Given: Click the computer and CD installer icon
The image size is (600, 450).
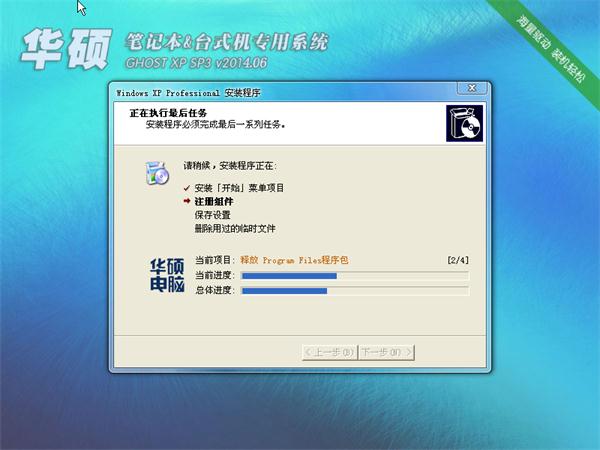Looking at the screenshot, I should pos(157,172).
